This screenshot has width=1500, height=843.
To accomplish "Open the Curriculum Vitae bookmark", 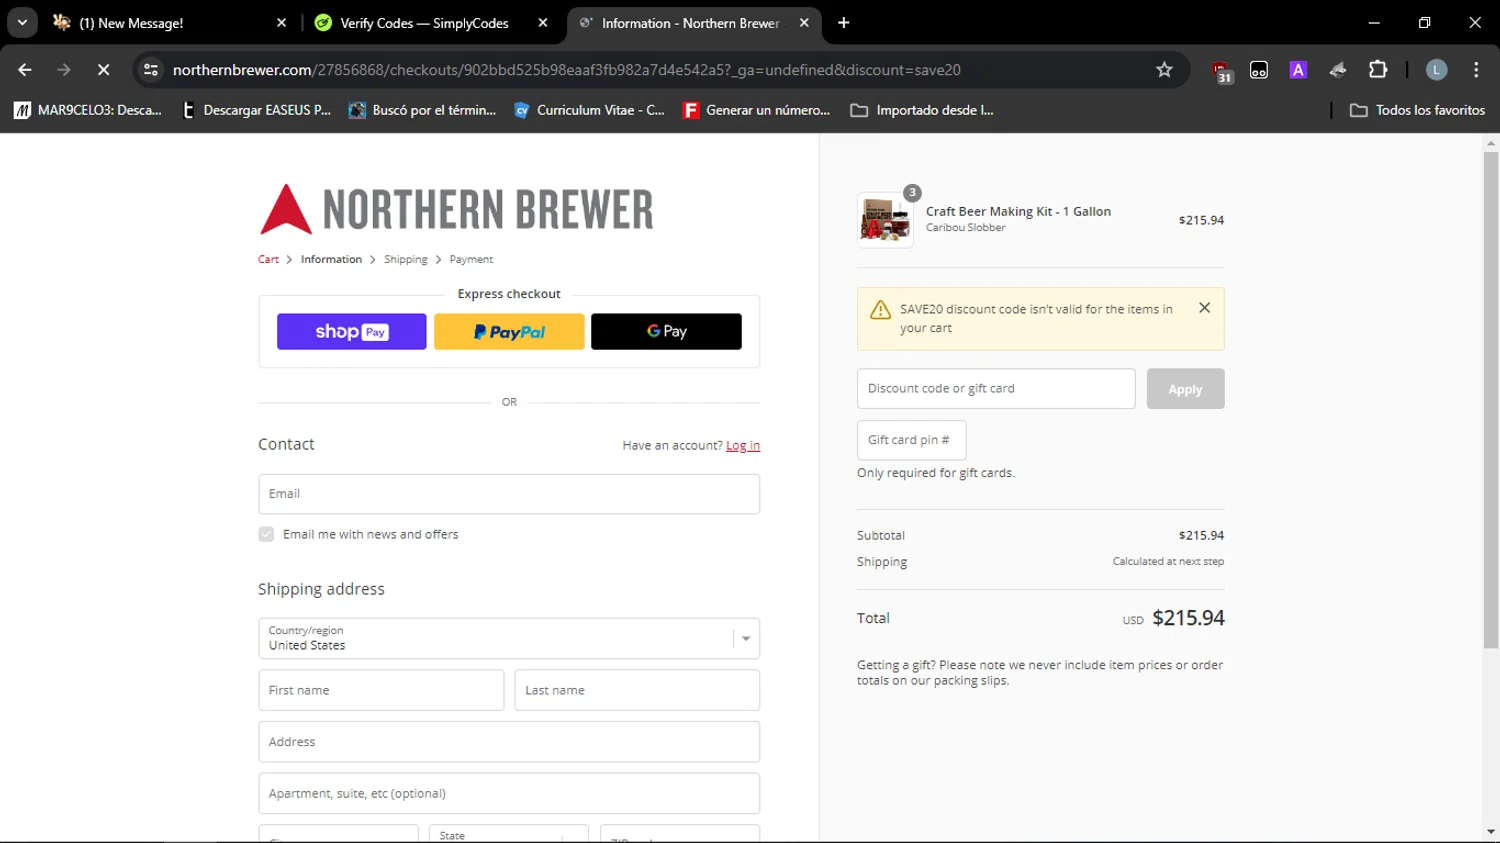I will pos(589,110).
